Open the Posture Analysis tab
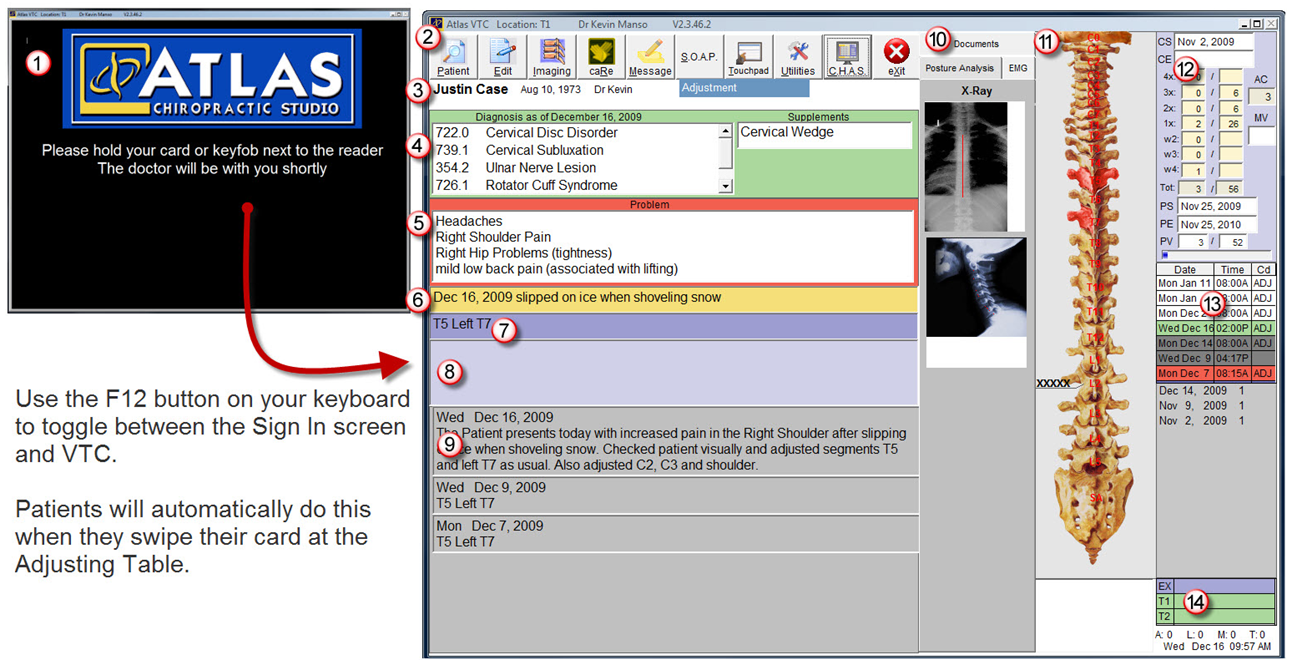This screenshot has height=664, width=1289. (x=959, y=68)
